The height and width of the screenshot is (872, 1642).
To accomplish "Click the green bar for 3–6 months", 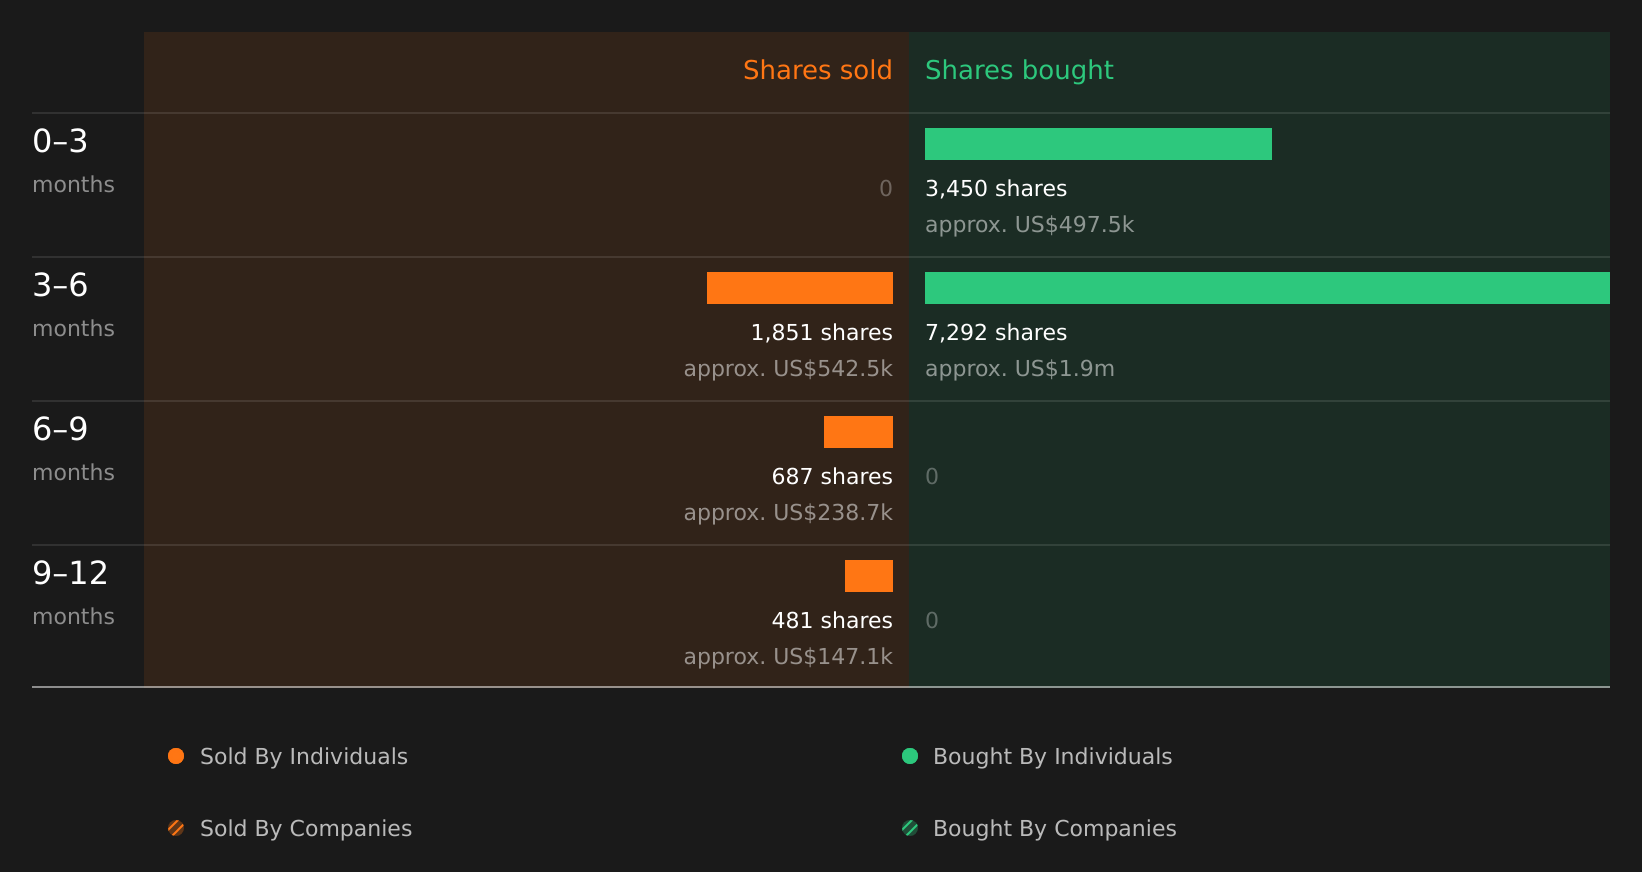I will click(x=1267, y=288).
